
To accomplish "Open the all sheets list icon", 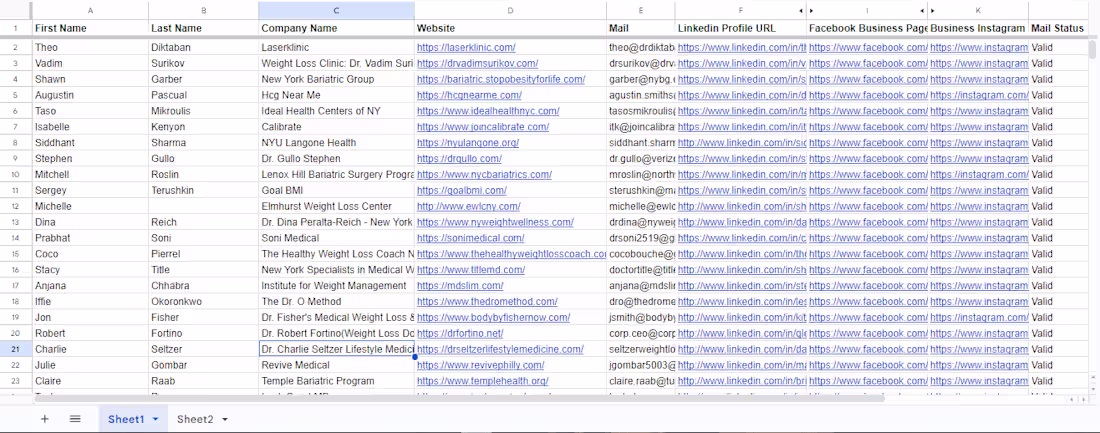I will pos(75,419).
